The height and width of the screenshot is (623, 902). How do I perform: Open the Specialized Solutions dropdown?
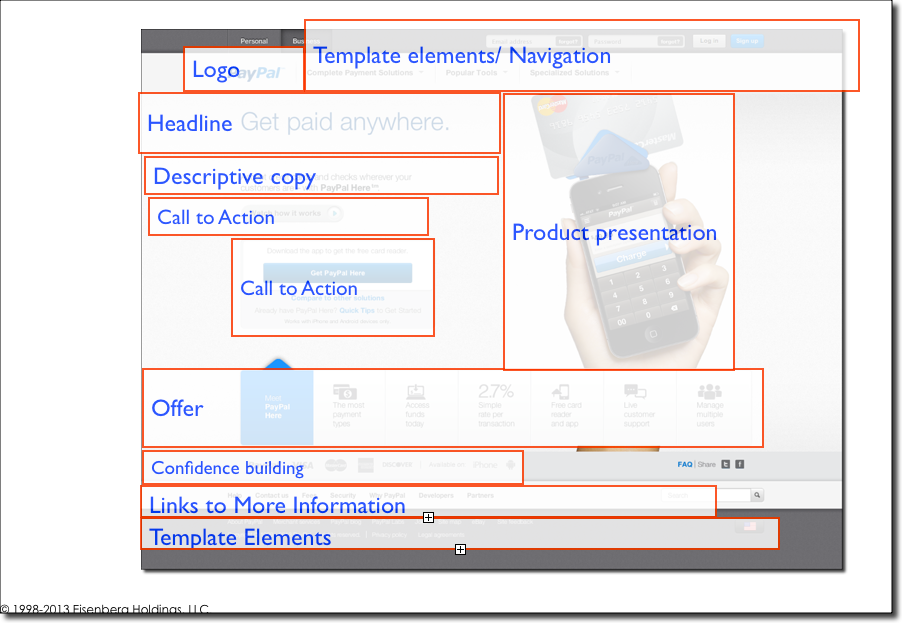coord(574,73)
